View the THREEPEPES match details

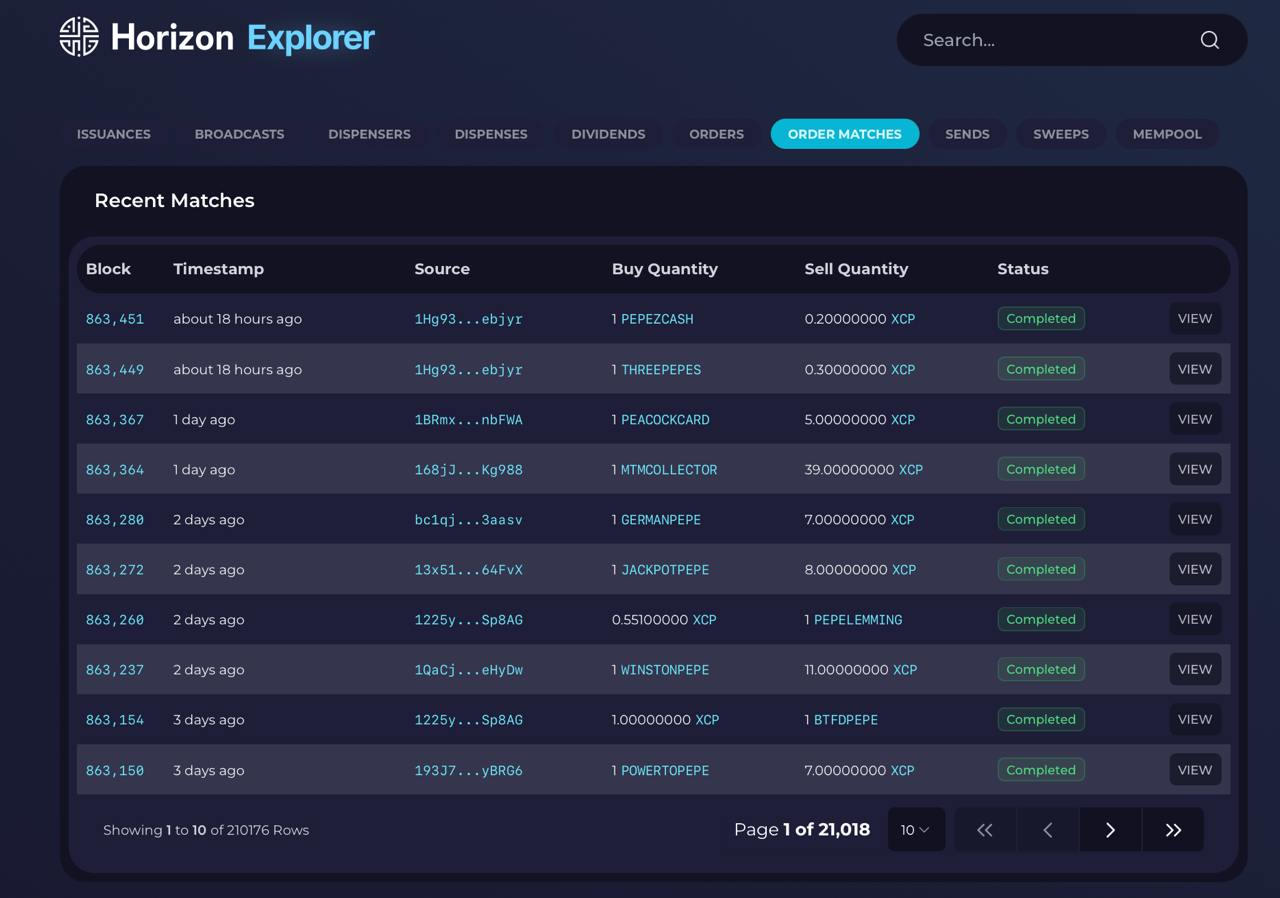point(1195,369)
